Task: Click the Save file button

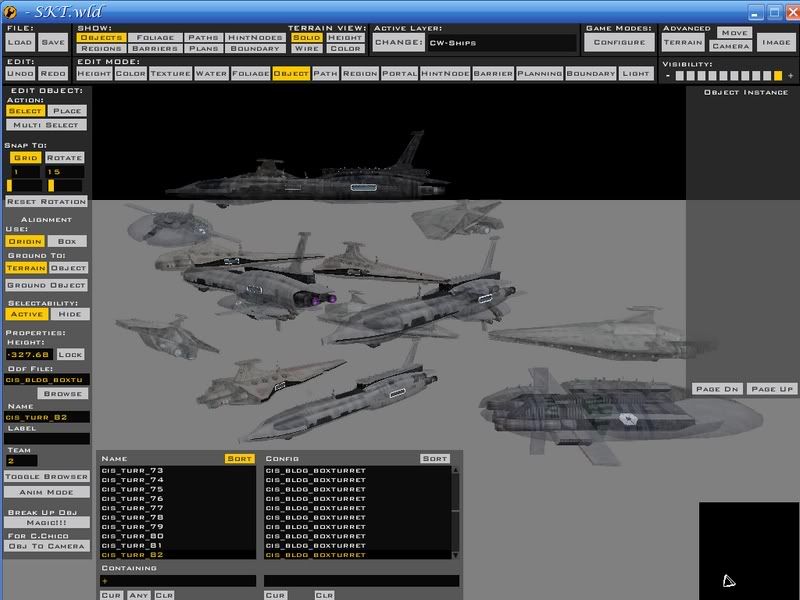Action: (53, 42)
